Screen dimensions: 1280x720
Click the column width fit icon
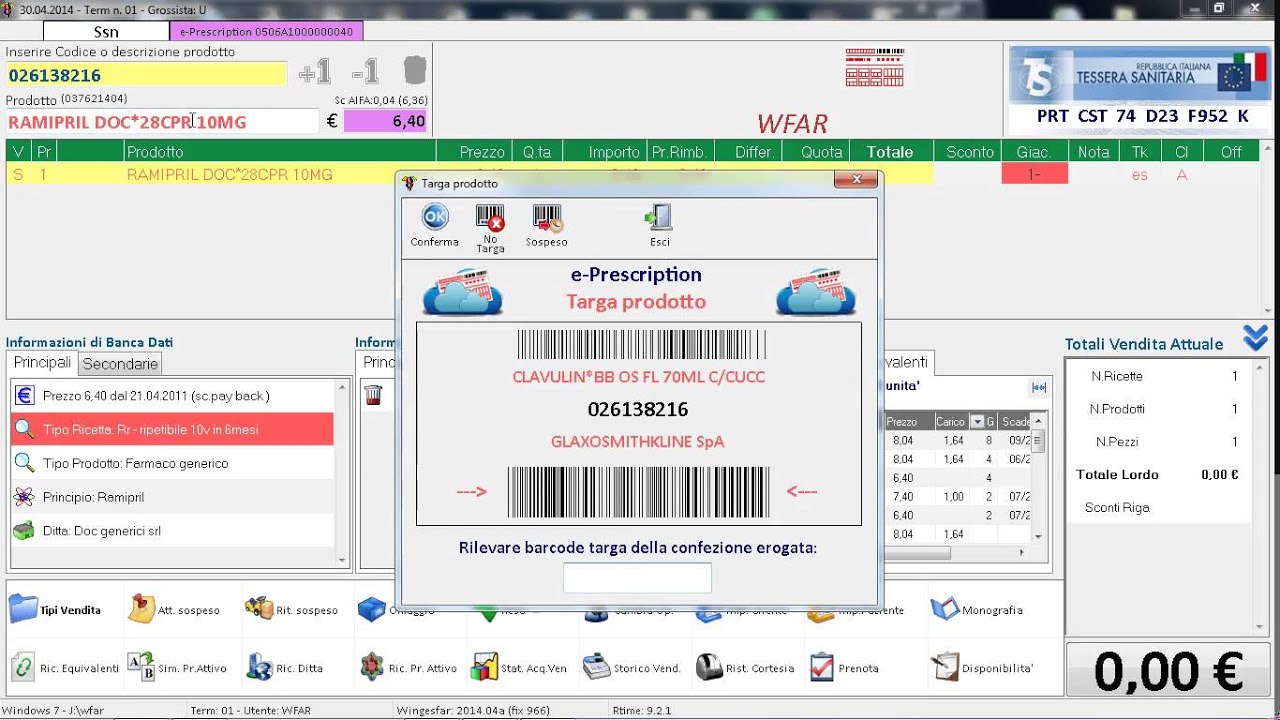coord(1038,388)
